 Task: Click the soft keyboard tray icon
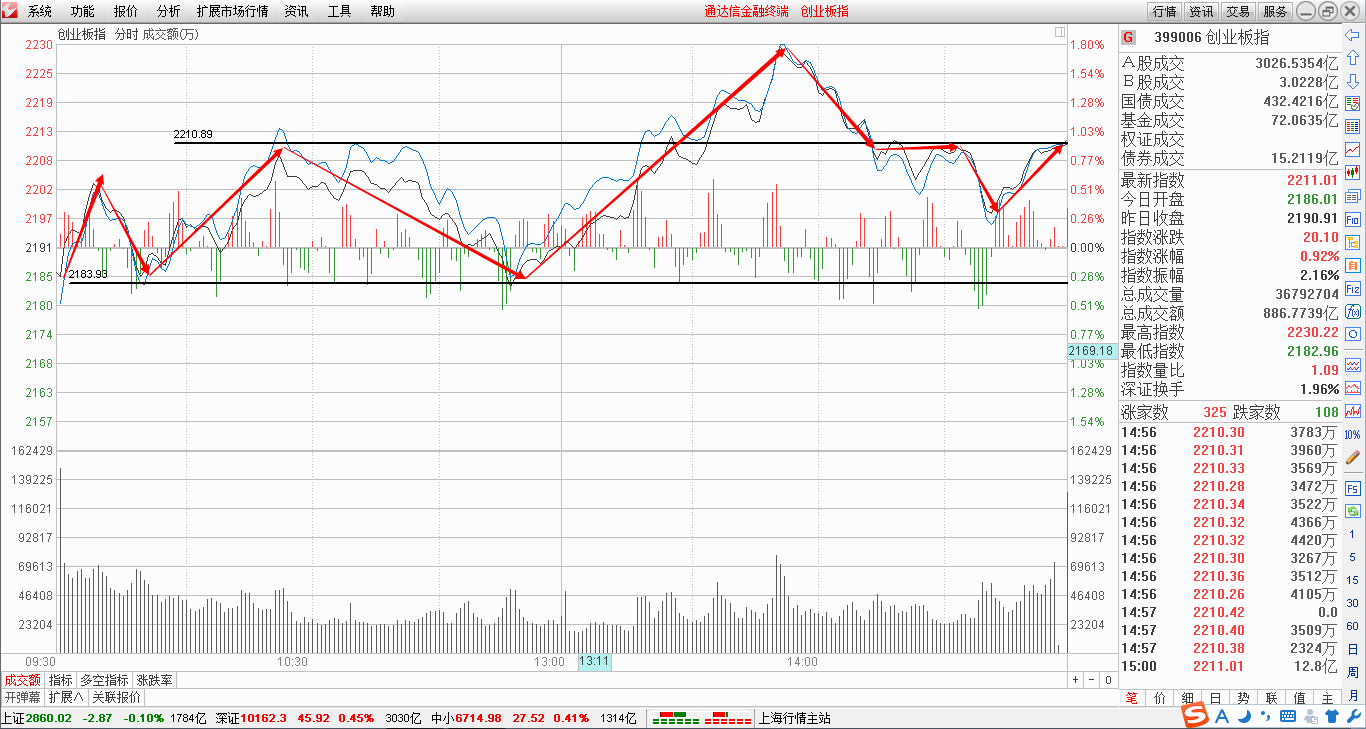pos(1290,717)
